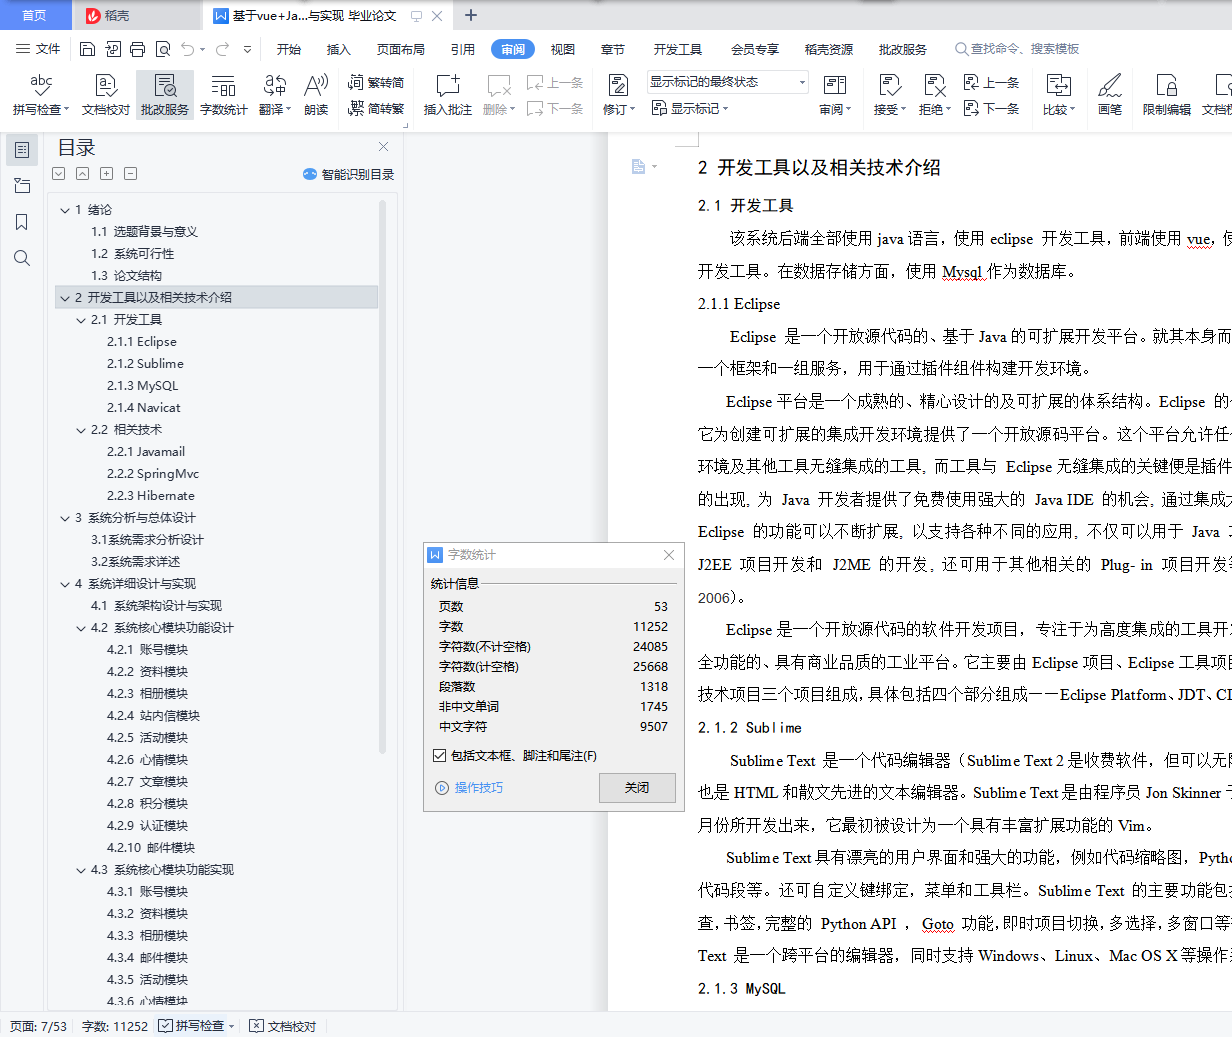The image size is (1232, 1037).
Task: Select '4.3.3 相册模块' in the outline
Action: 148,936
